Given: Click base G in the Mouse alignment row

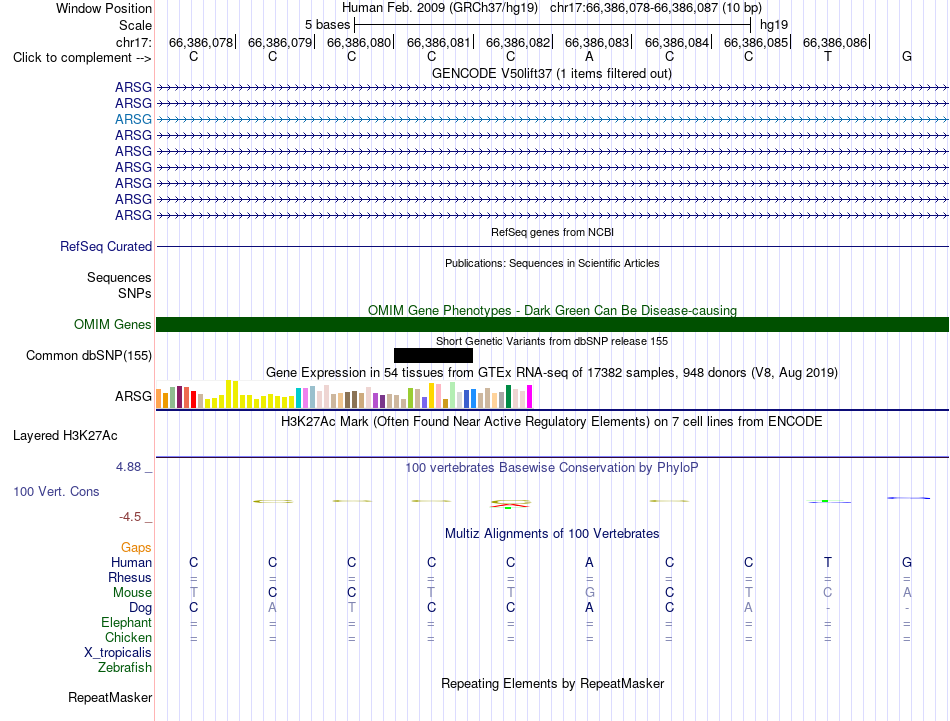Looking at the screenshot, I should pyautogui.click(x=590, y=593).
